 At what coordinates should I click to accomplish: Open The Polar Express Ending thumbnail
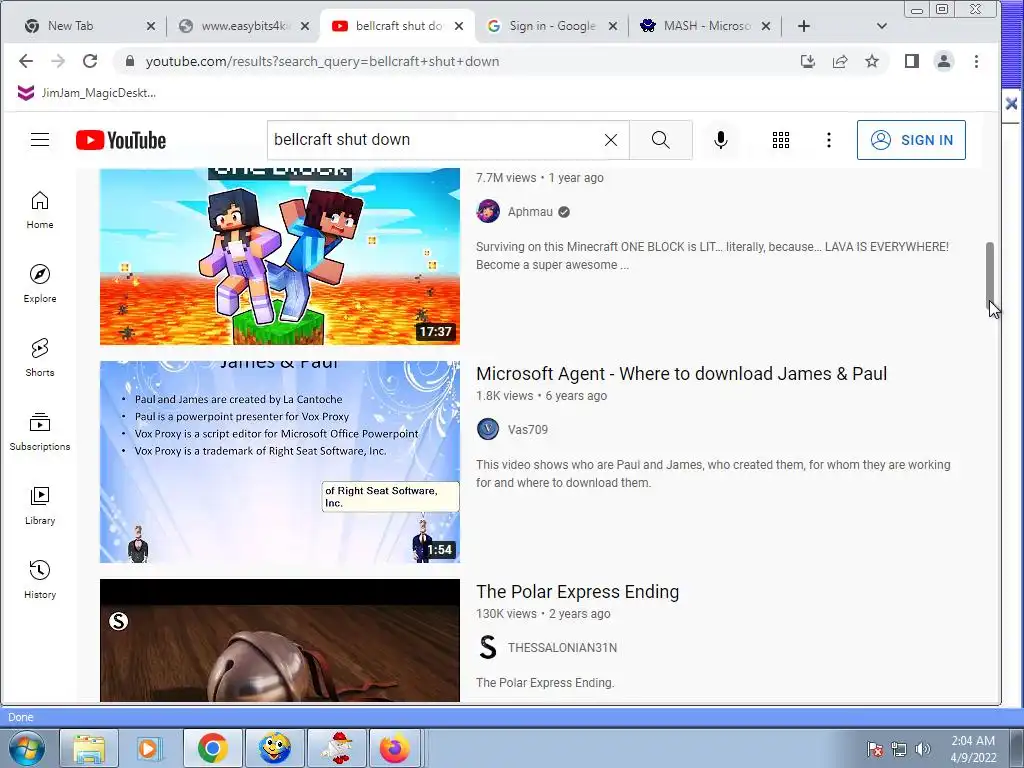click(280, 641)
